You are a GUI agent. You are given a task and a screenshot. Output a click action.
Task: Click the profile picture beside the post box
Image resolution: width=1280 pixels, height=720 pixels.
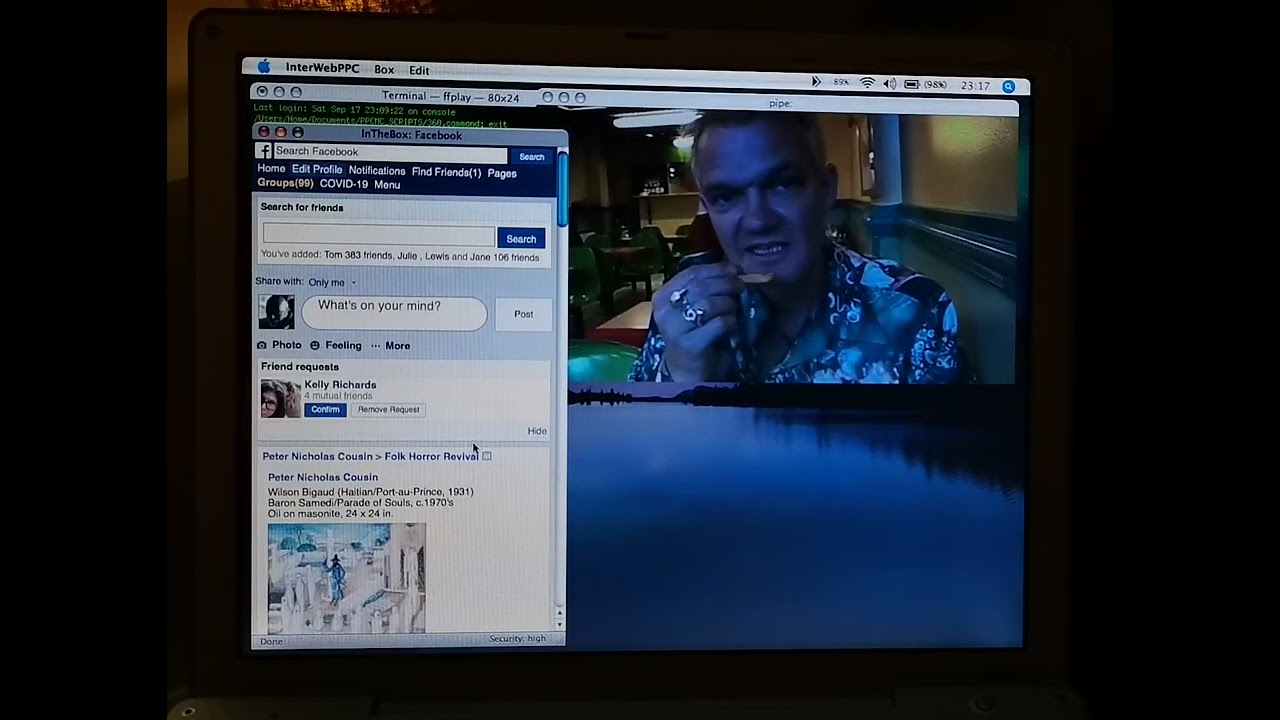(277, 311)
